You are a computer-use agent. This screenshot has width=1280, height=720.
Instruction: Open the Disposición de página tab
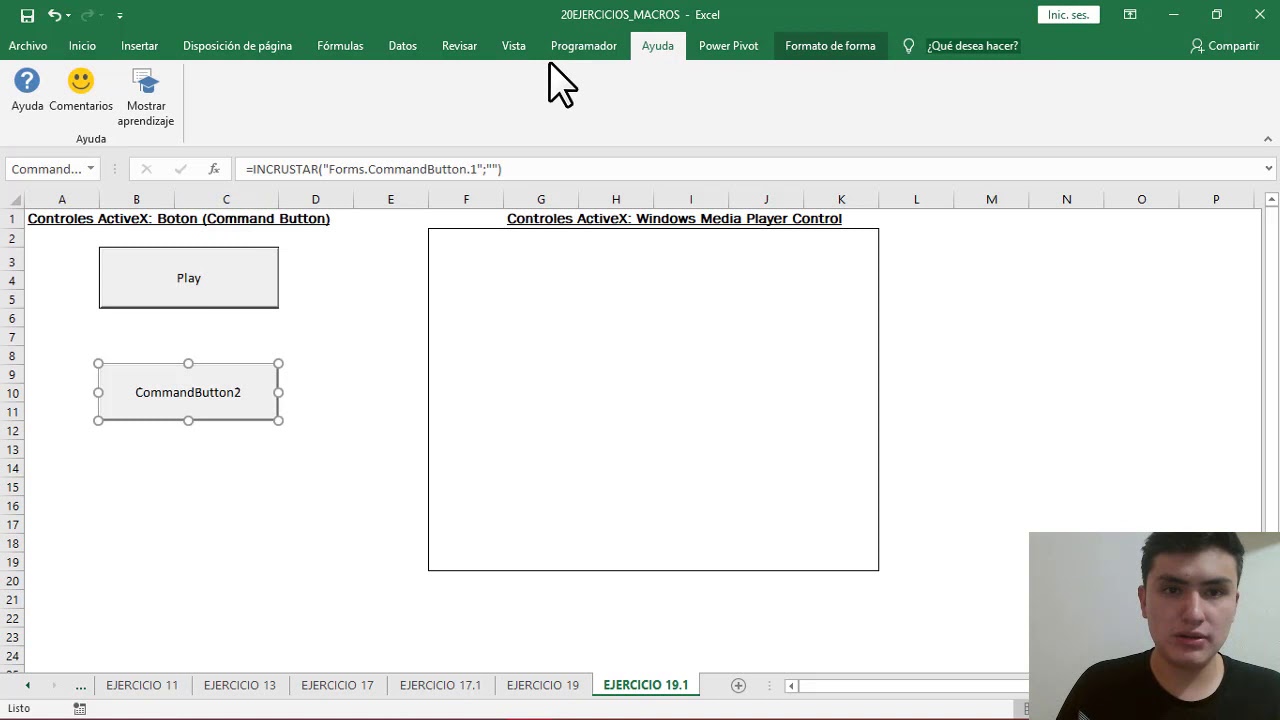click(237, 46)
